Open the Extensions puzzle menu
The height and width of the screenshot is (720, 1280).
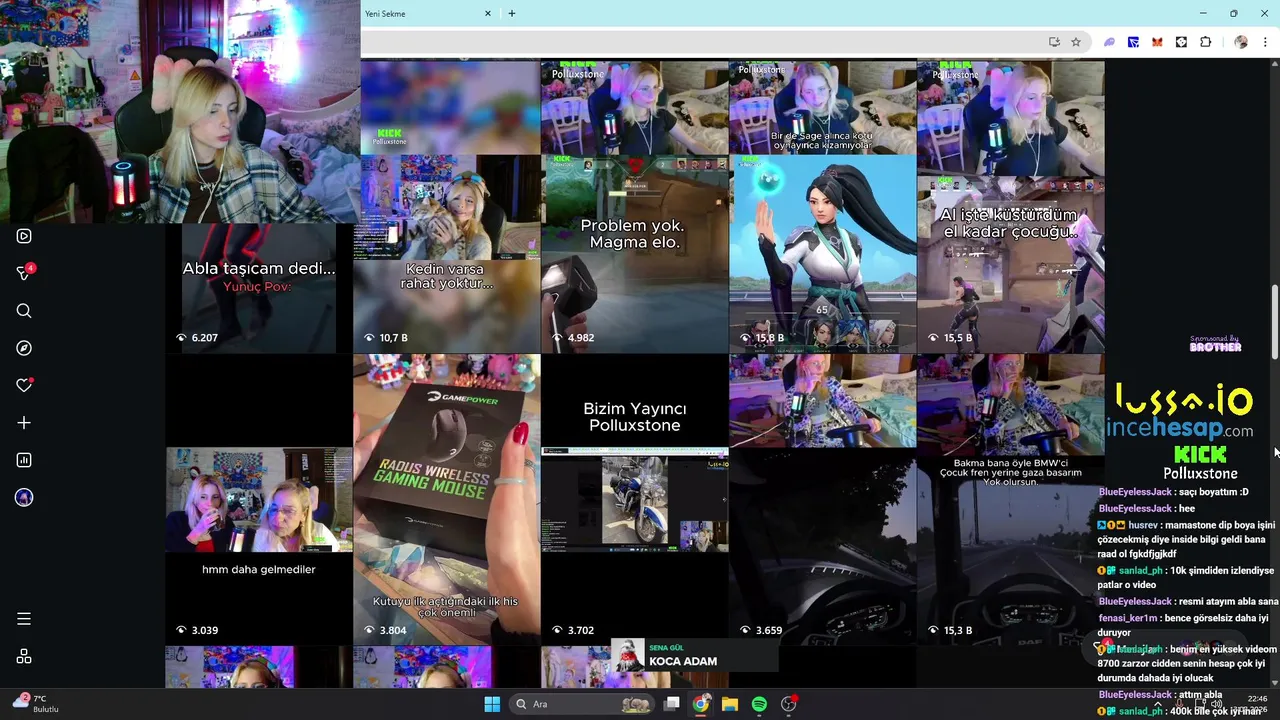[1205, 42]
